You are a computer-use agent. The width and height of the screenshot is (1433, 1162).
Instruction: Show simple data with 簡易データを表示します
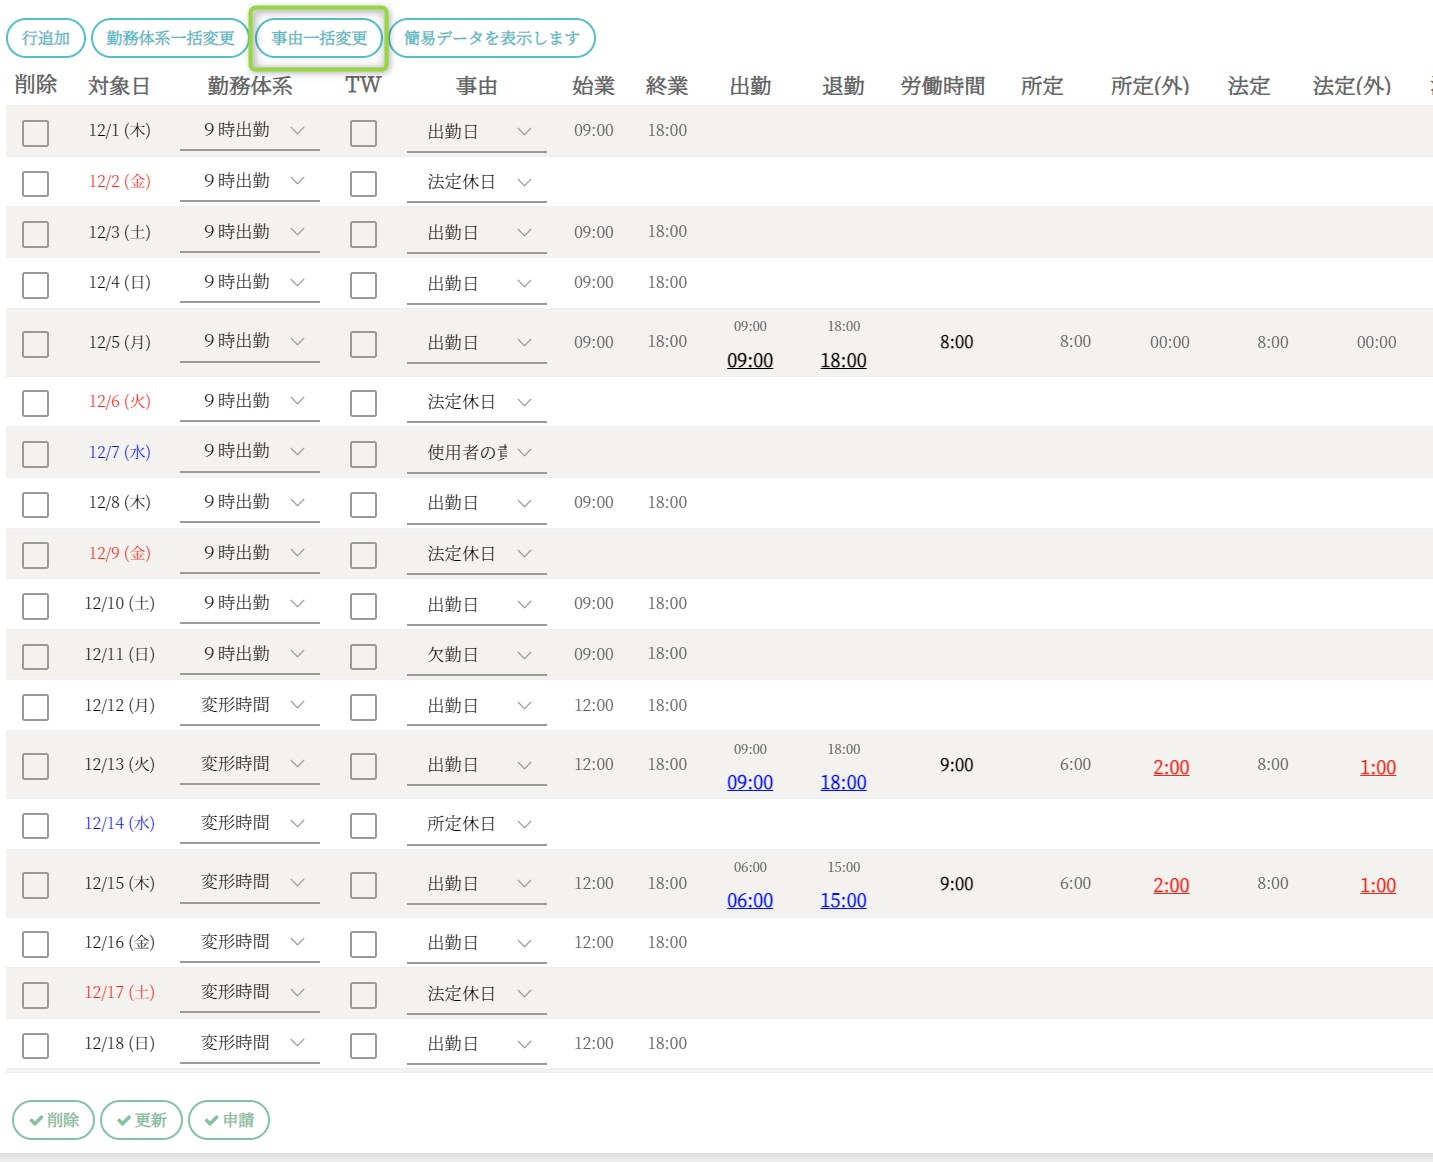click(x=491, y=38)
